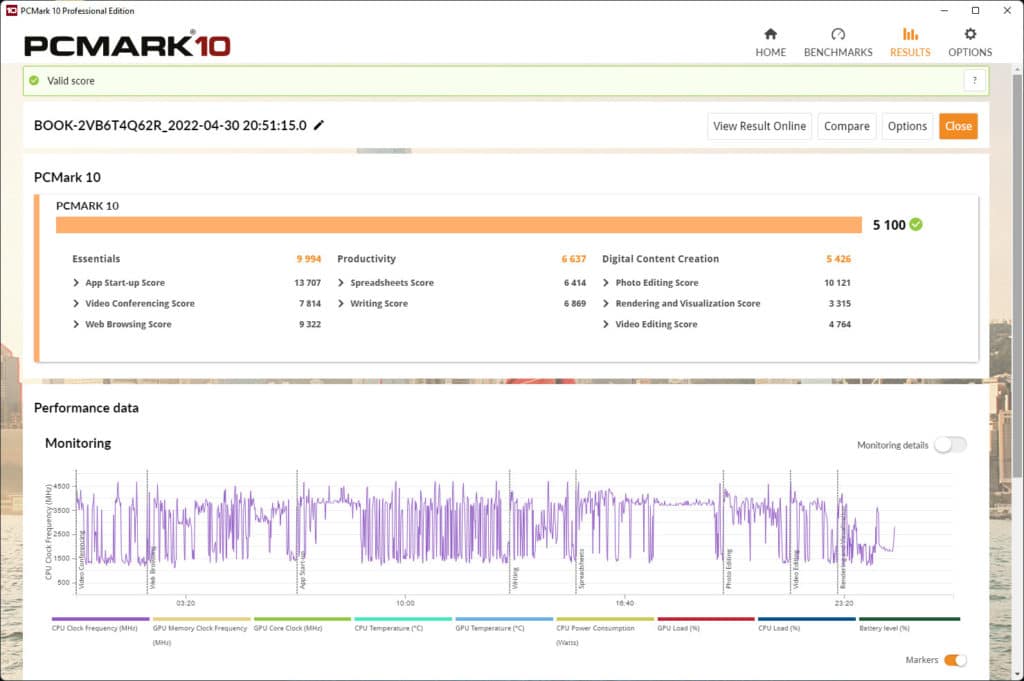
Task: Select the RESULTS tab label
Action: click(910, 52)
